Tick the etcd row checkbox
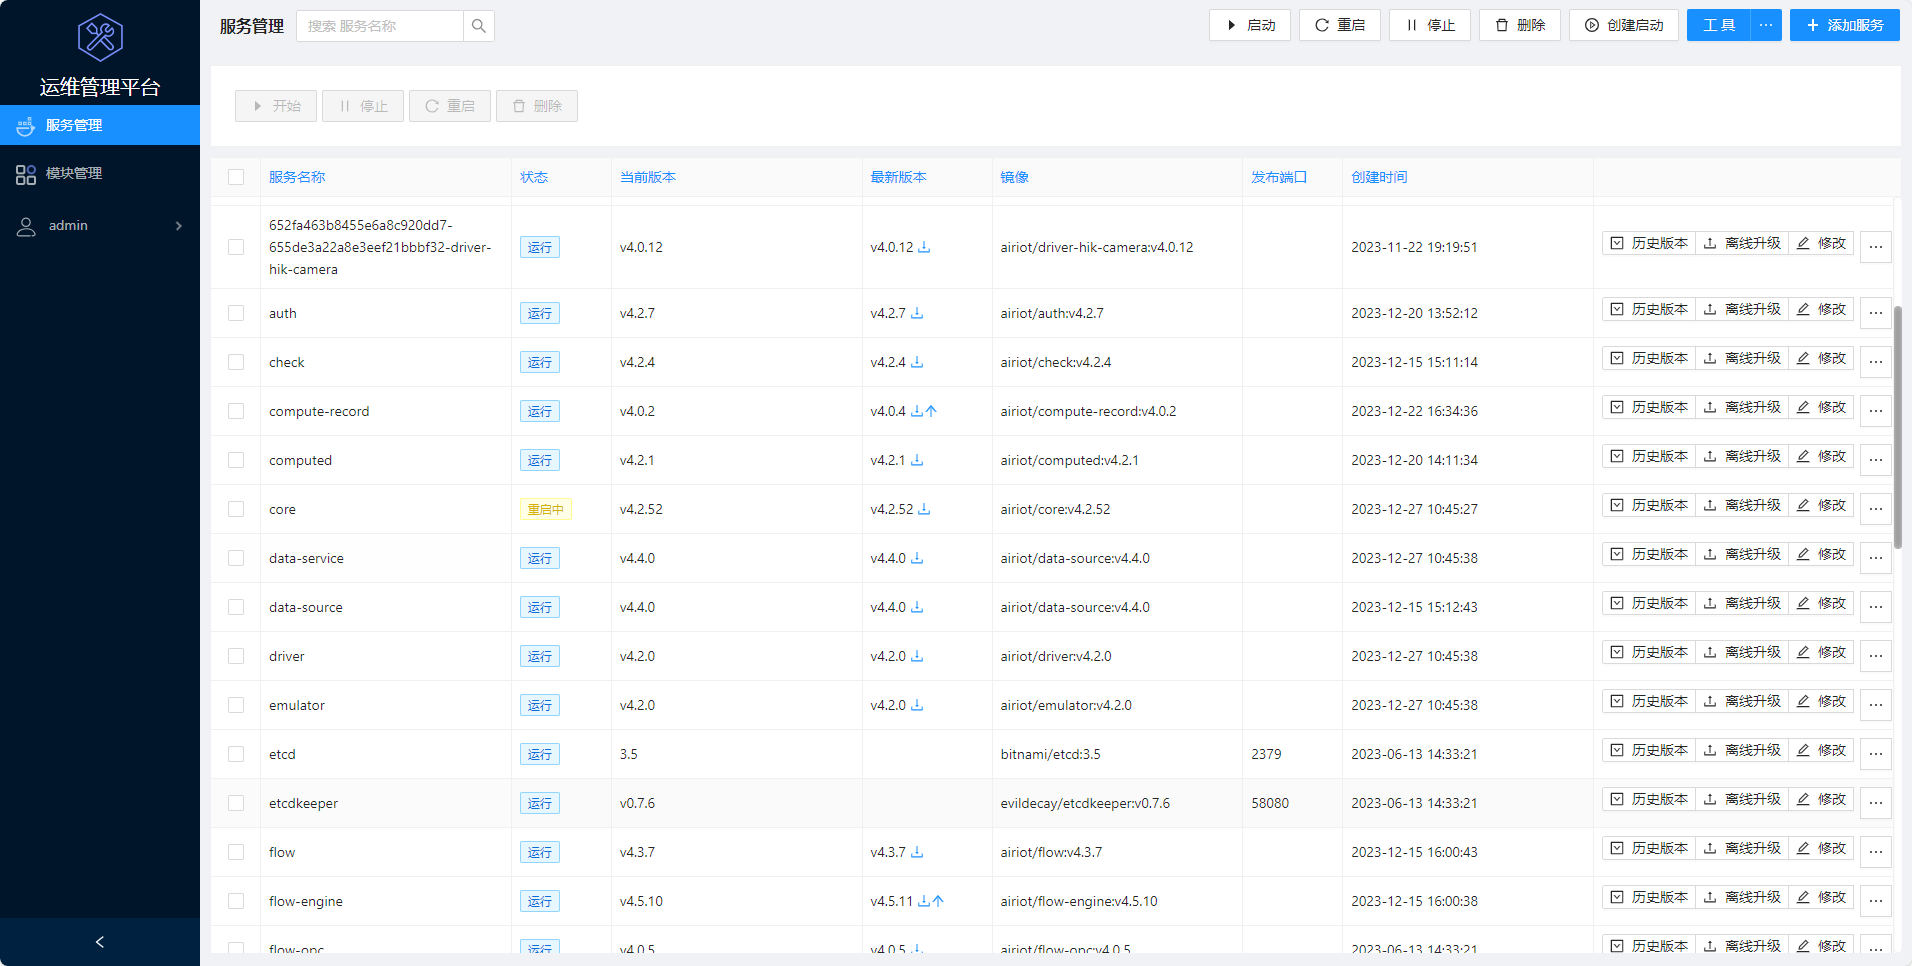The image size is (1912, 966). click(x=236, y=754)
